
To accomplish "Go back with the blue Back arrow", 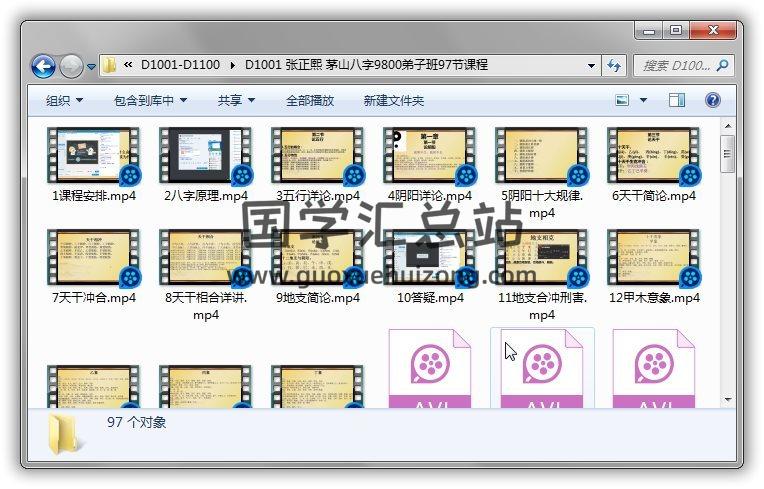I will 43,66.
